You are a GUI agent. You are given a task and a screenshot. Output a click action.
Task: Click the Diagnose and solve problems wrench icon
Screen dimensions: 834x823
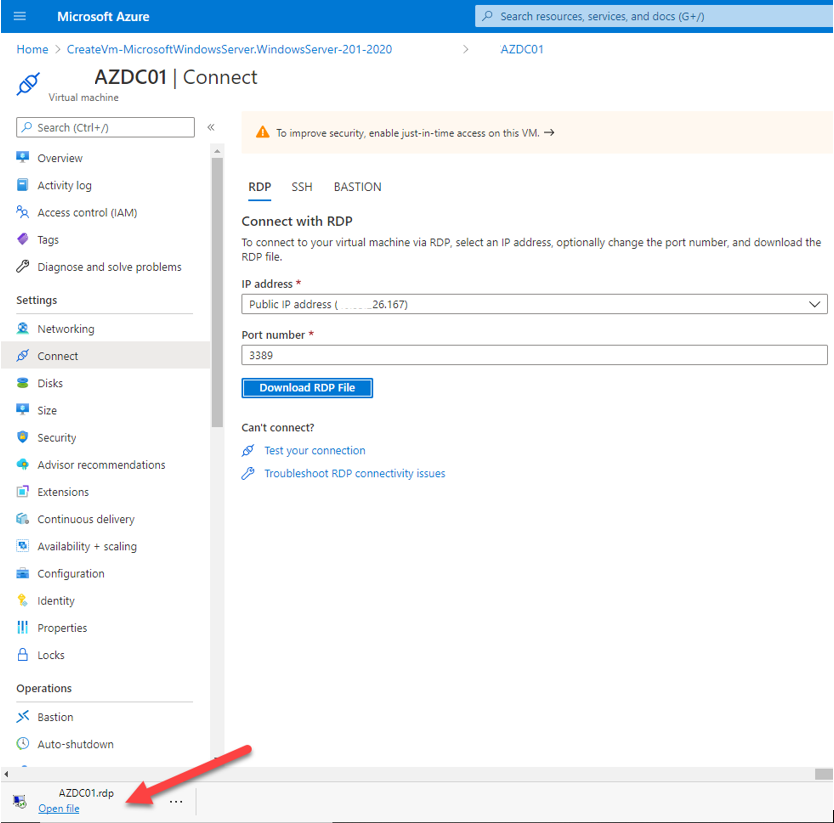pos(22,266)
